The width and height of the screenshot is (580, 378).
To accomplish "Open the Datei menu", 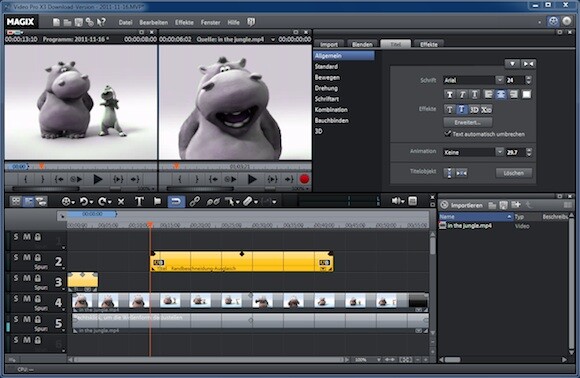I will [x=125, y=23].
